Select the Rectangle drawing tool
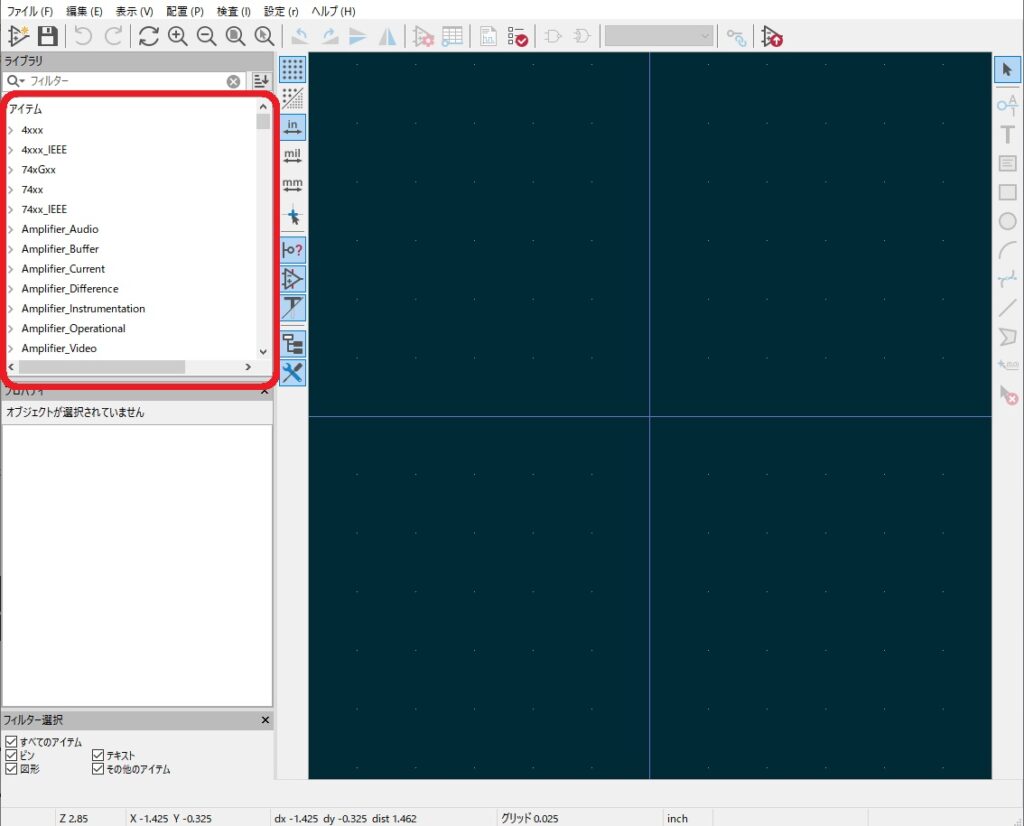The height and width of the screenshot is (826, 1024). (x=1007, y=192)
